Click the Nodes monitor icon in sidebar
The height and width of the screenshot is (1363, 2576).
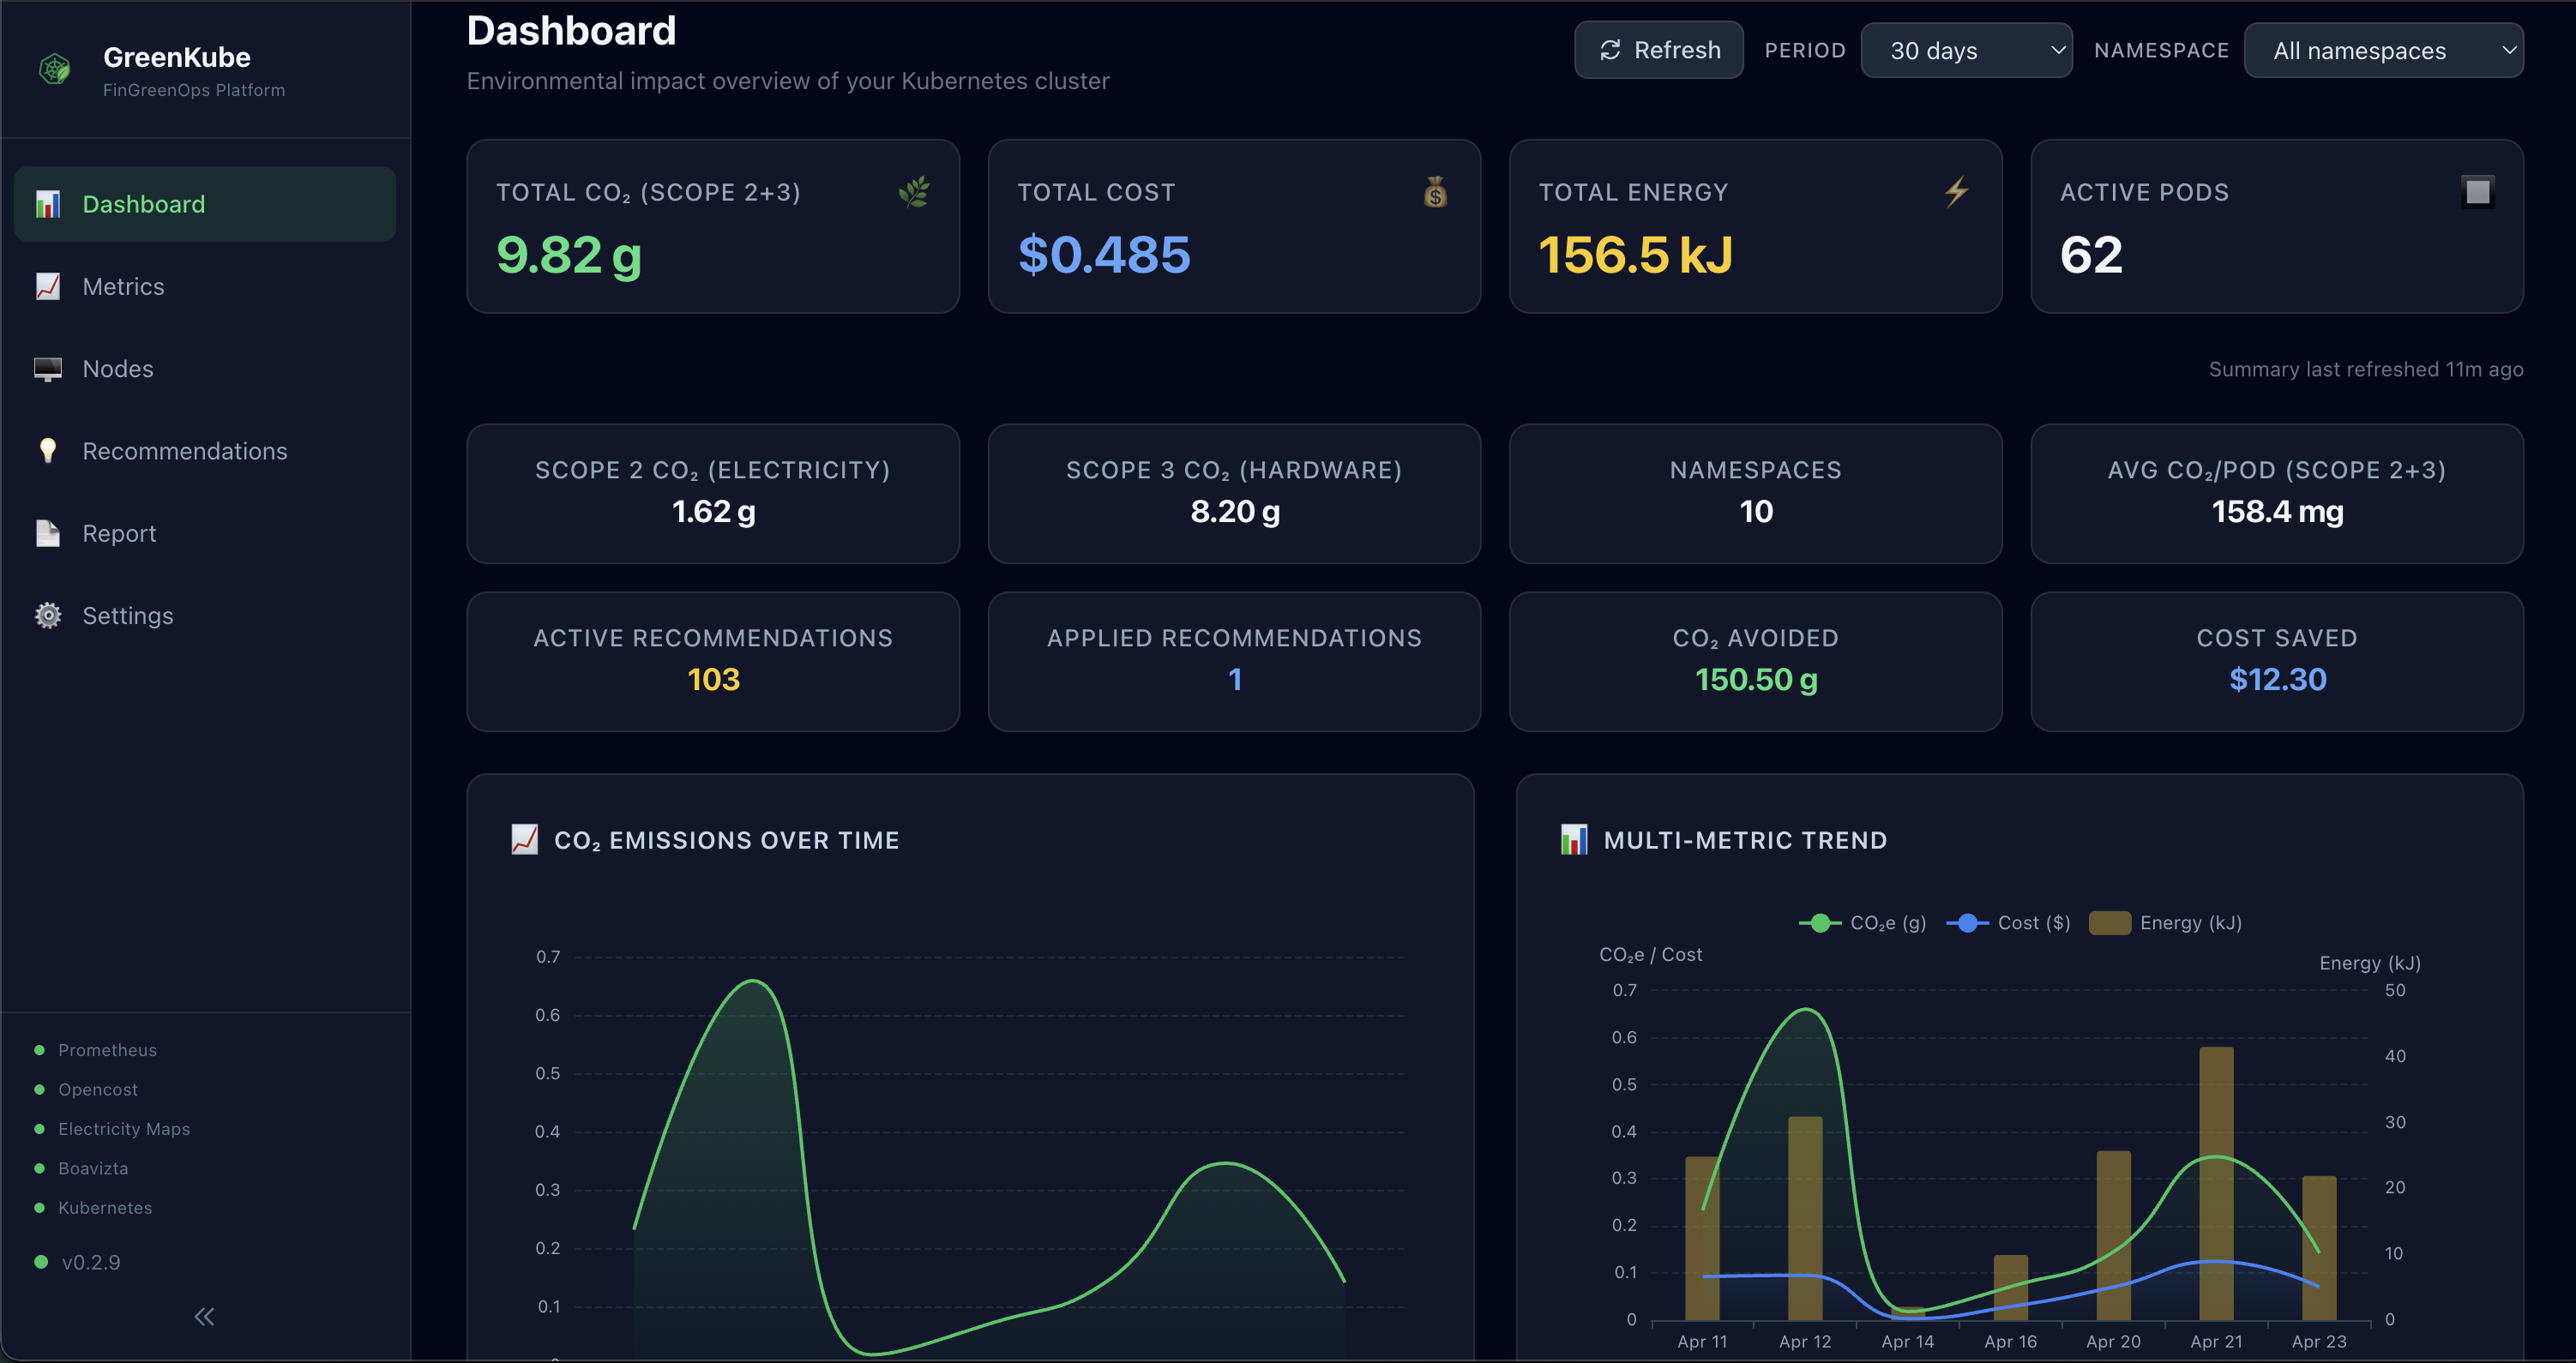[48, 369]
